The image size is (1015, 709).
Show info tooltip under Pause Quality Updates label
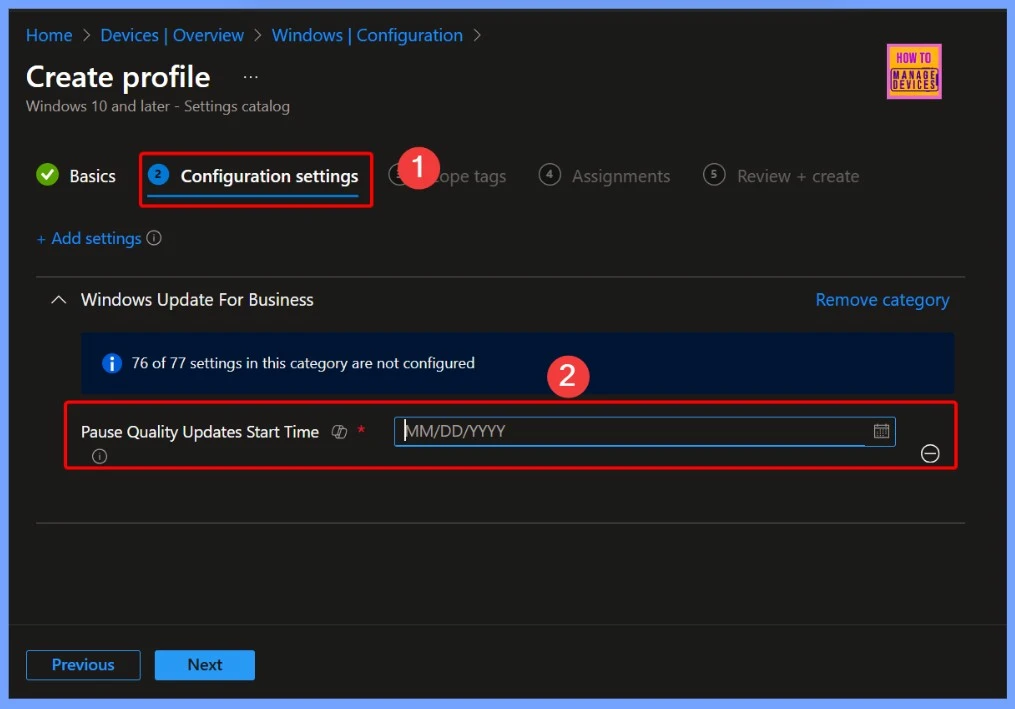[99, 456]
